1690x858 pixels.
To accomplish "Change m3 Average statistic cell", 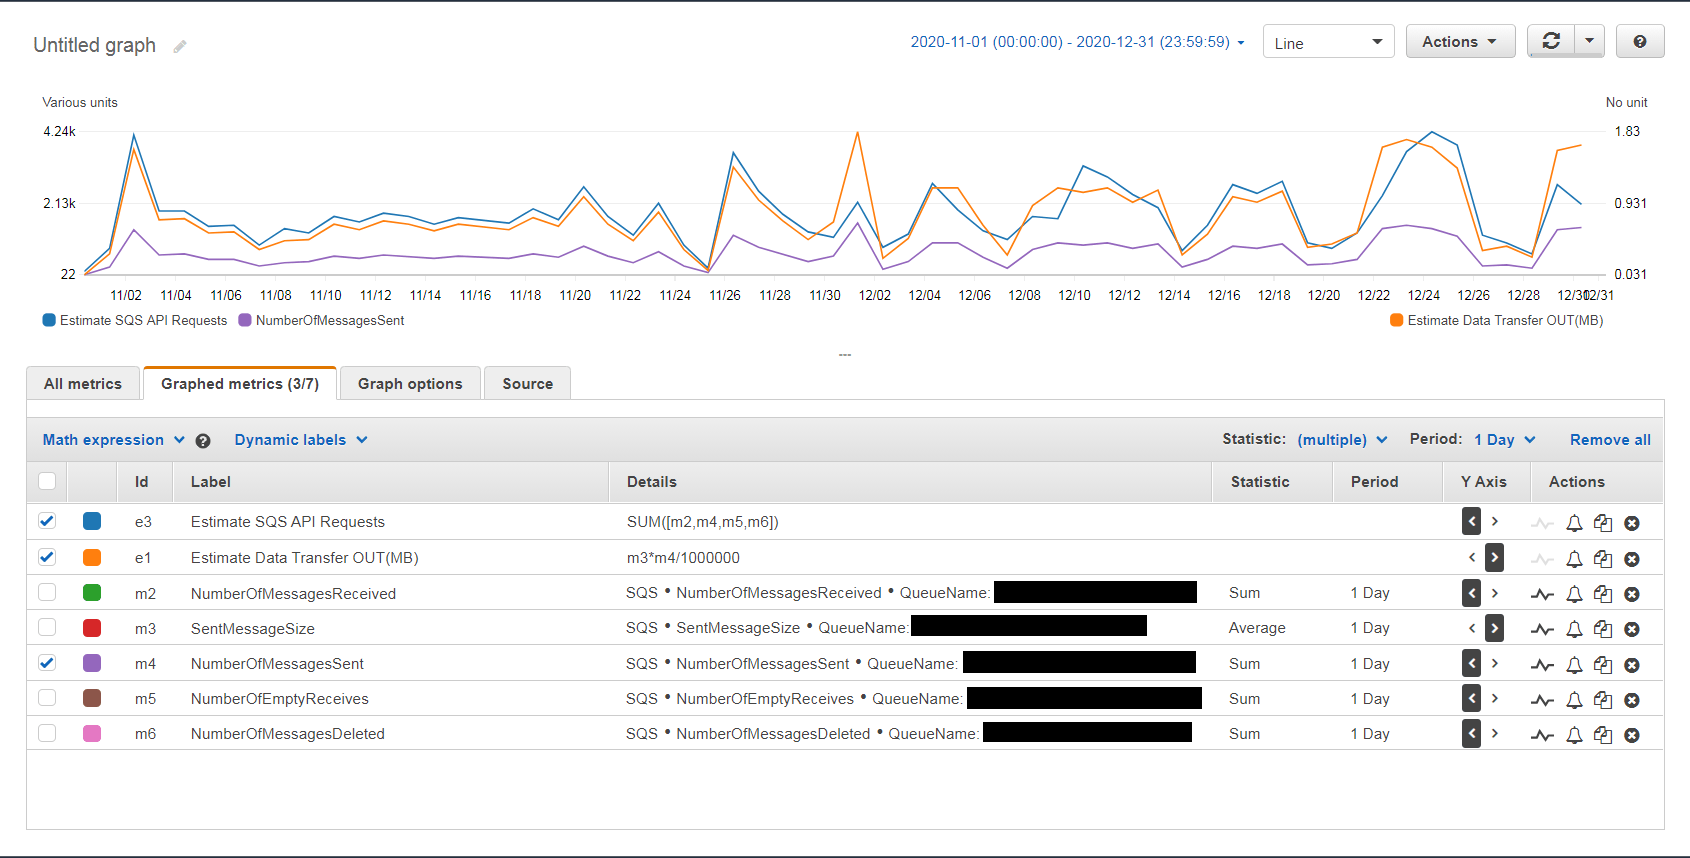I will click(x=1257, y=628).
